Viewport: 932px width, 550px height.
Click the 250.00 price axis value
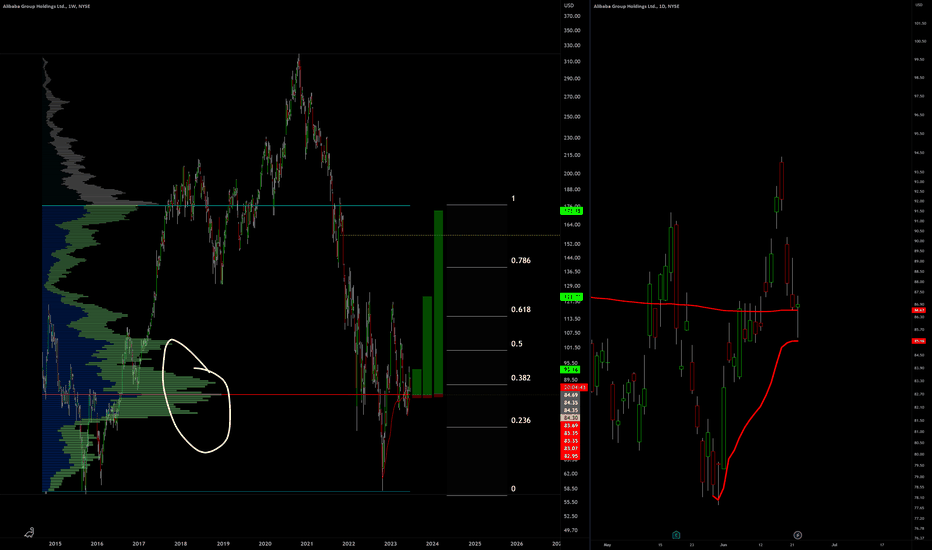[x=572, y=117]
